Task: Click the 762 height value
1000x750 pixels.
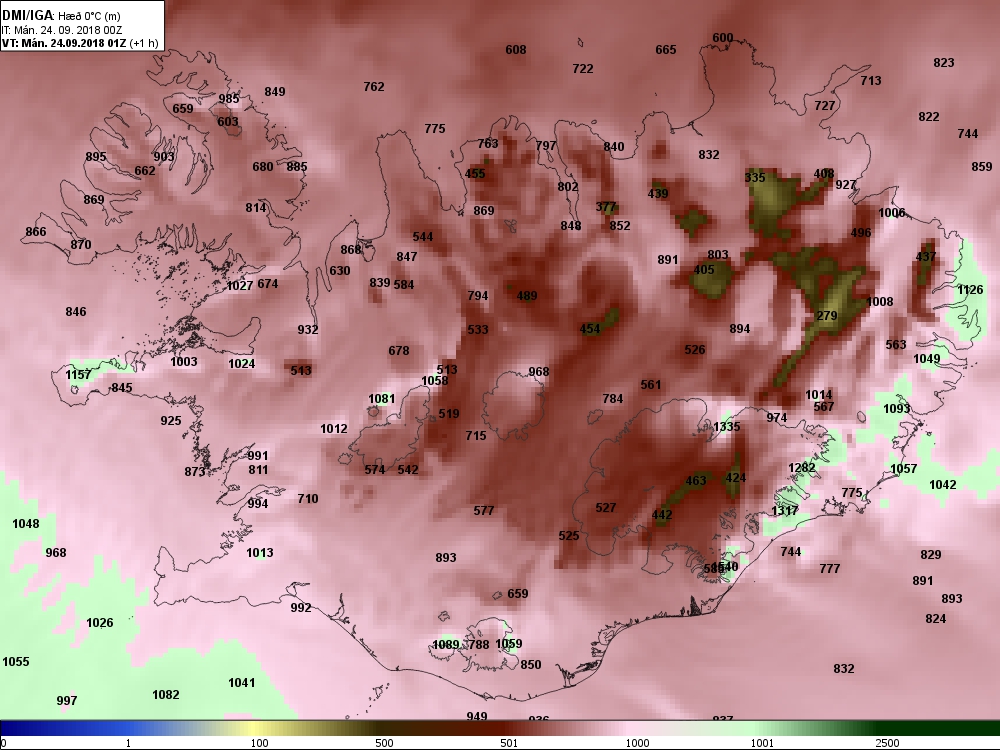Action: tap(374, 86)
